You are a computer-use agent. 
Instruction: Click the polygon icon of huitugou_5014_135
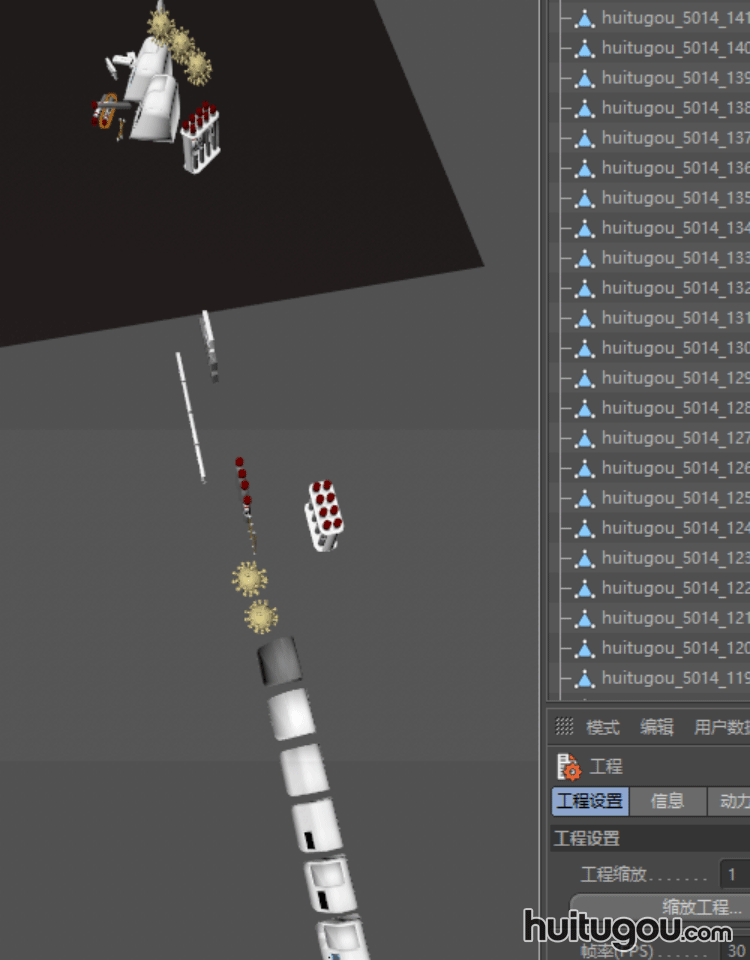click(585, 199)
